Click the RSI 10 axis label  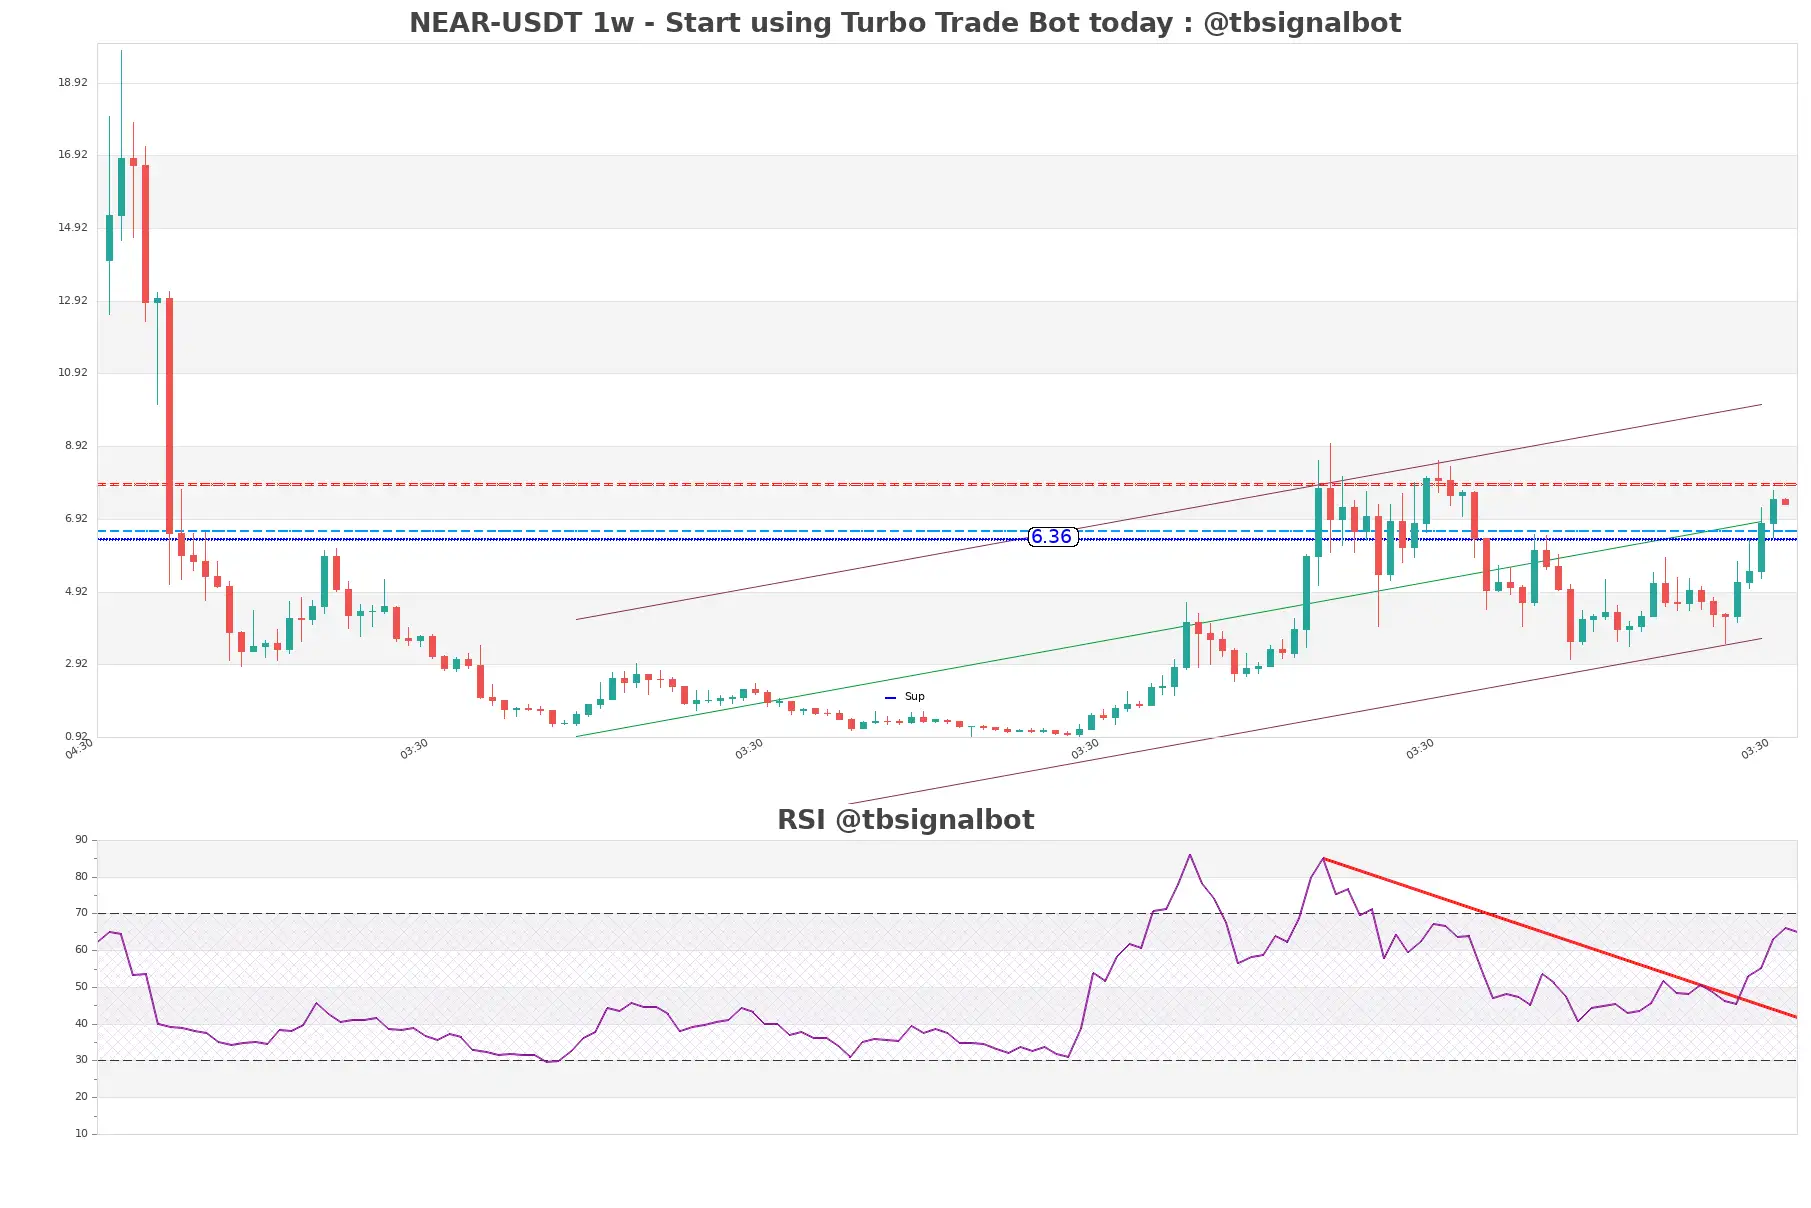81,1134
